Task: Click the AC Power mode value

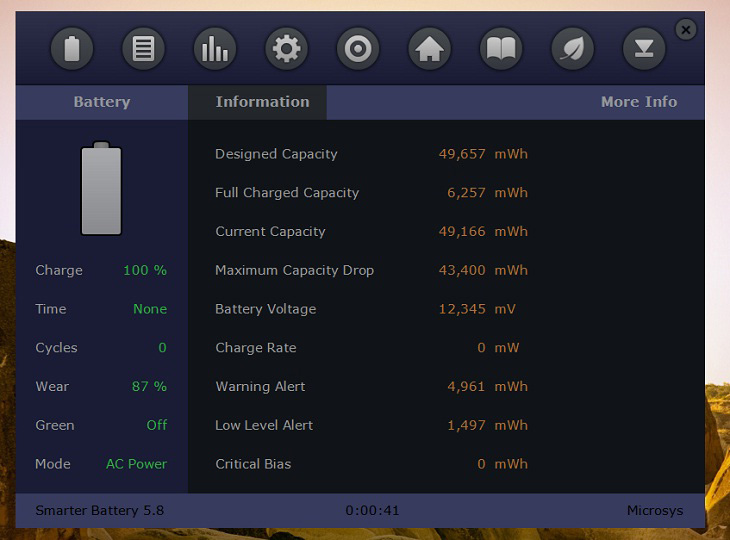Action: (x=136, y=464)
